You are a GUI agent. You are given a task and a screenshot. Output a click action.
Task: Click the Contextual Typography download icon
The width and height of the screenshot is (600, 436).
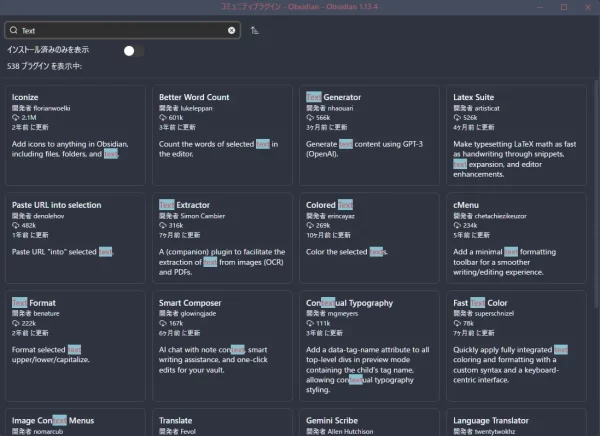coord(310,323)
